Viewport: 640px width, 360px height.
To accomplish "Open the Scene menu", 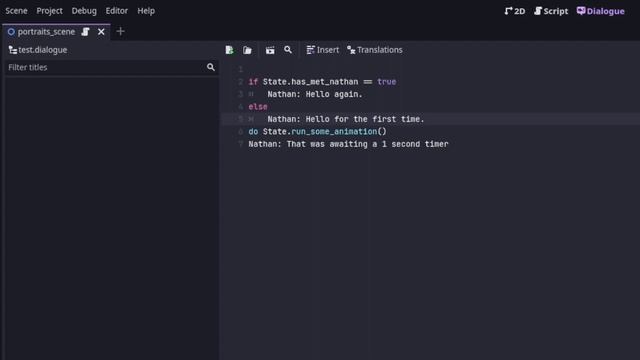I will point(16,11).
